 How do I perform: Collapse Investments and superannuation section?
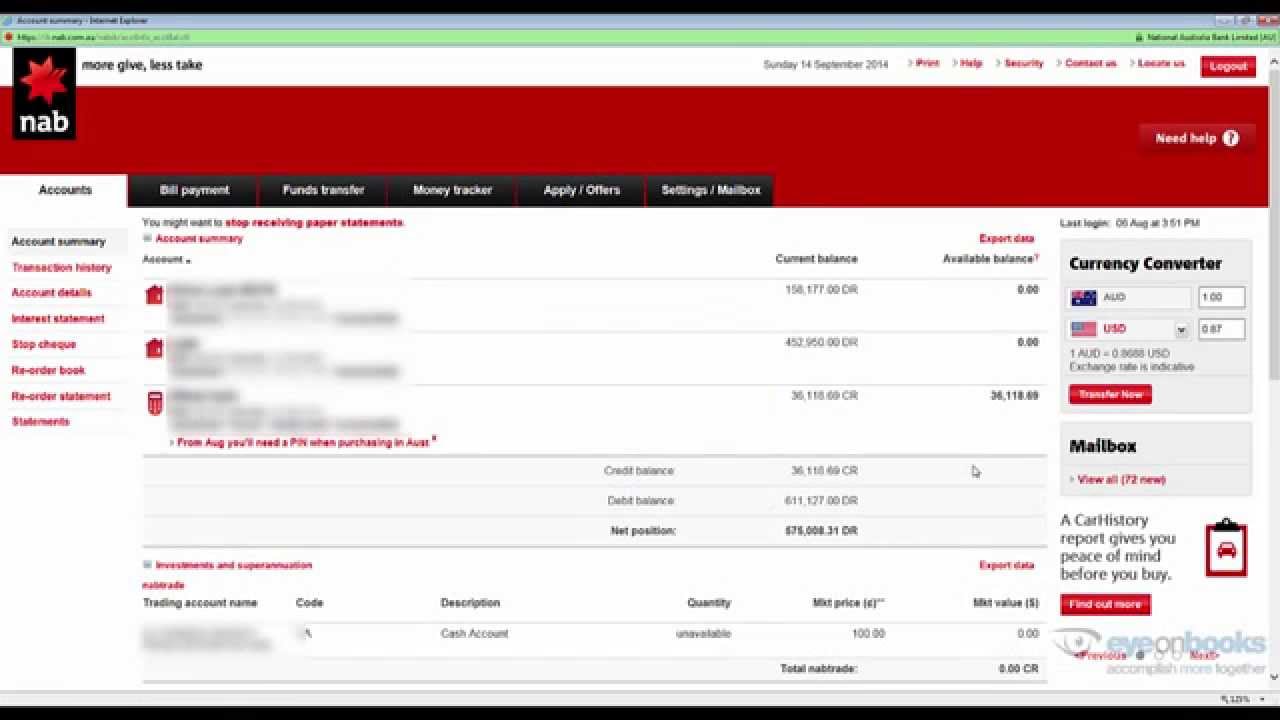147,565
